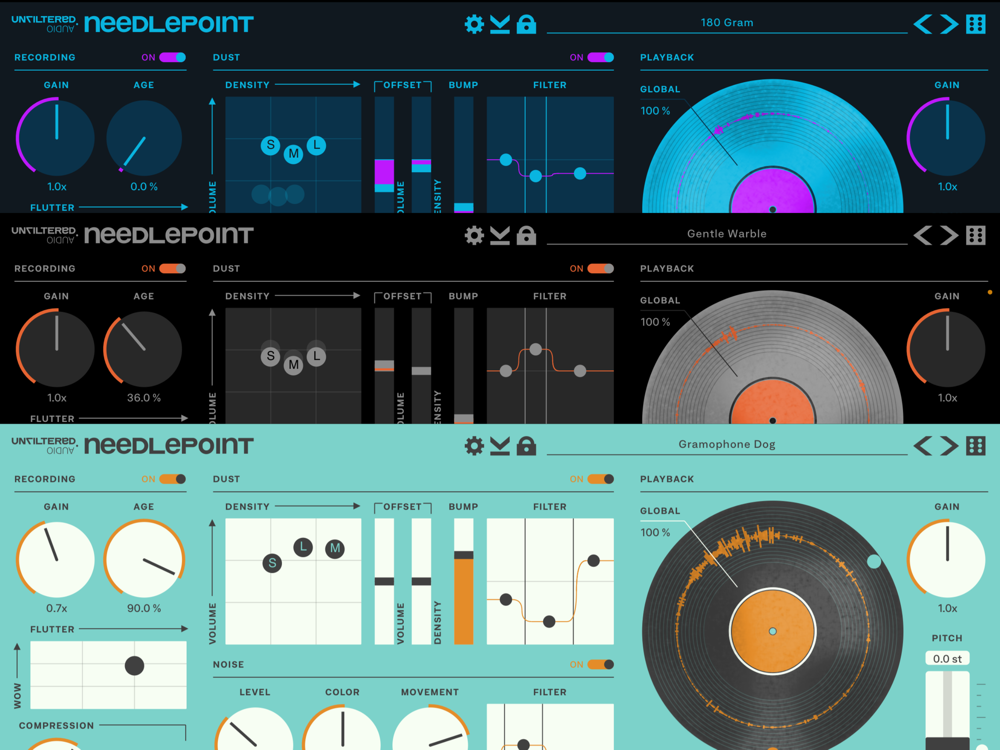Toggle Dust ON switch in Gentle Warble panel

point(600,268)
